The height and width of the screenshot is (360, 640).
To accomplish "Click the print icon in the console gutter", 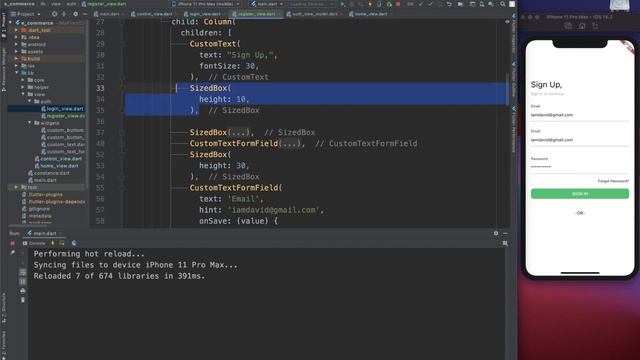I will coord(22,291).
